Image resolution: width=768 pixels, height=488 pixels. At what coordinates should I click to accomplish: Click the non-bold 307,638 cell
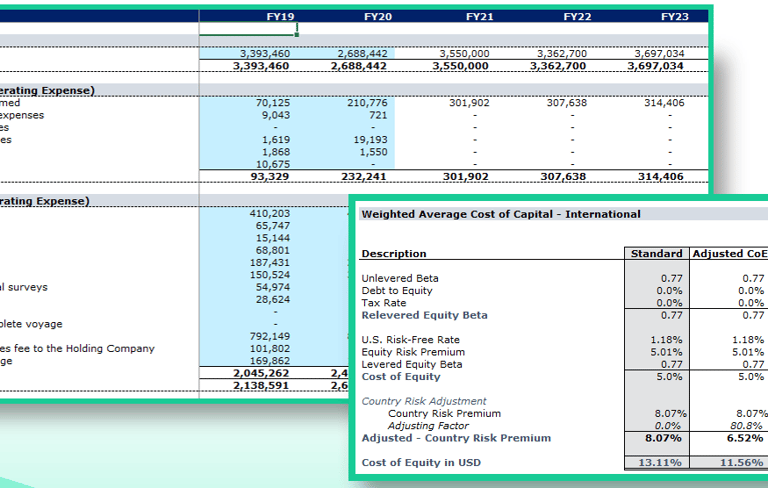click(567, 103)
